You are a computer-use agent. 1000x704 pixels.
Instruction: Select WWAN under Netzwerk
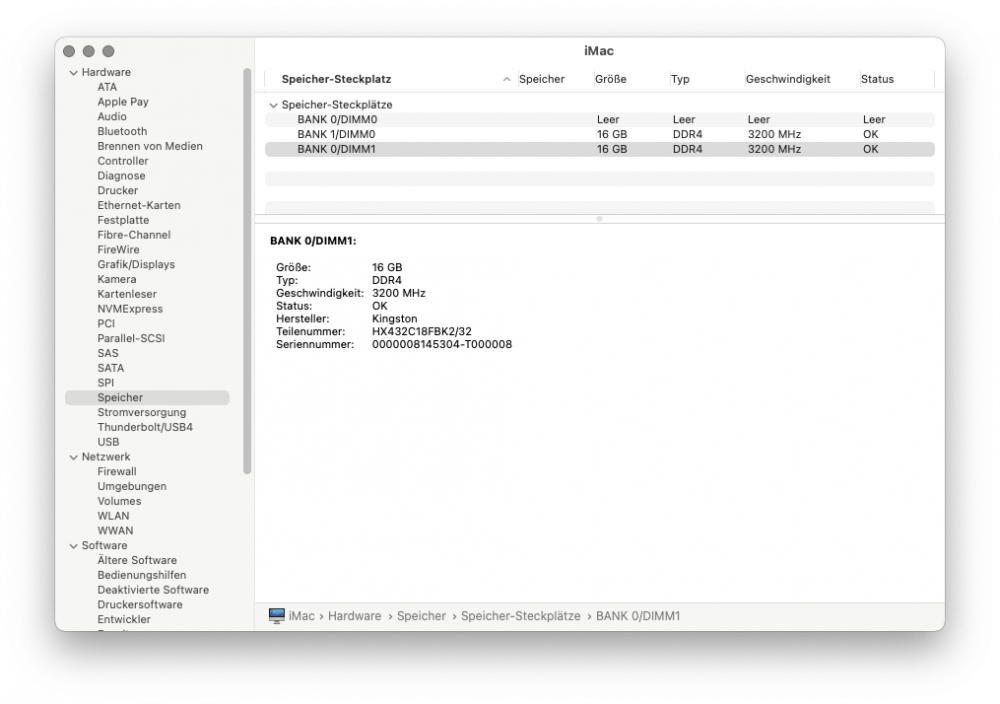point(115,531)
